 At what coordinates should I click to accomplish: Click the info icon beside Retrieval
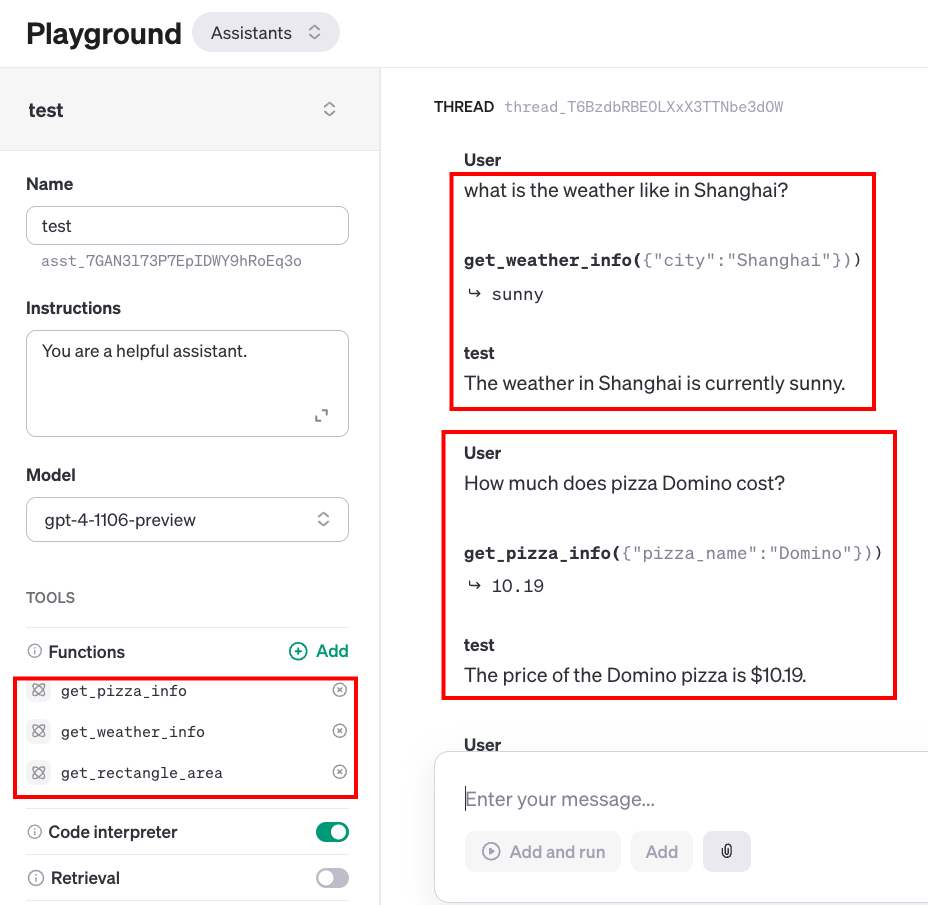(35, 878)
